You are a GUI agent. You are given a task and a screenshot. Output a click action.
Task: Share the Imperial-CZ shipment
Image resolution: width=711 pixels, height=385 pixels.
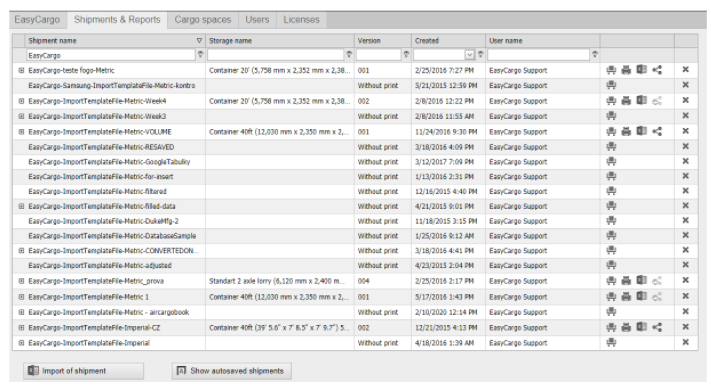(657, 327)
